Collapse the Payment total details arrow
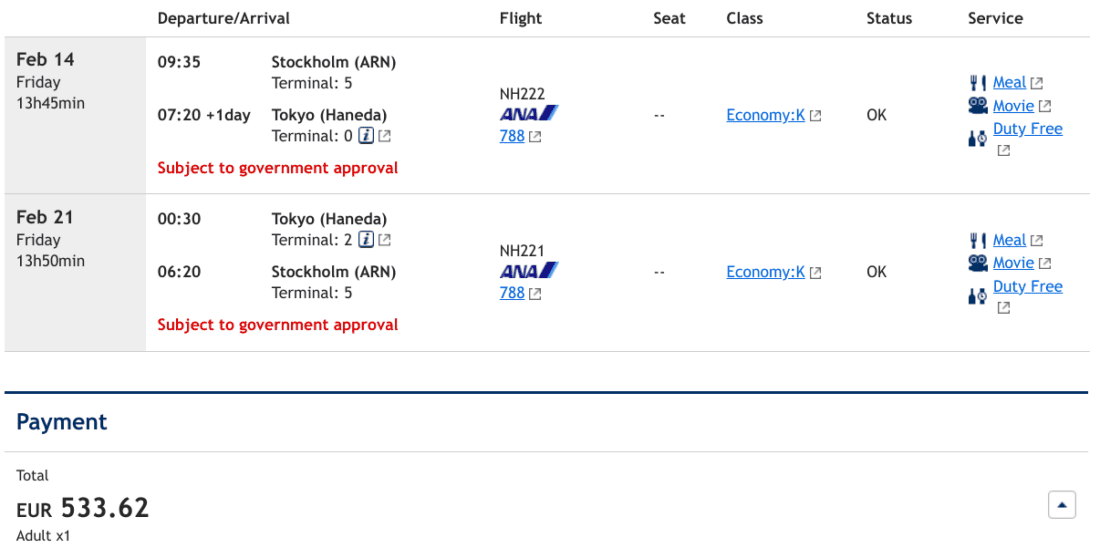 [1061, 506]
